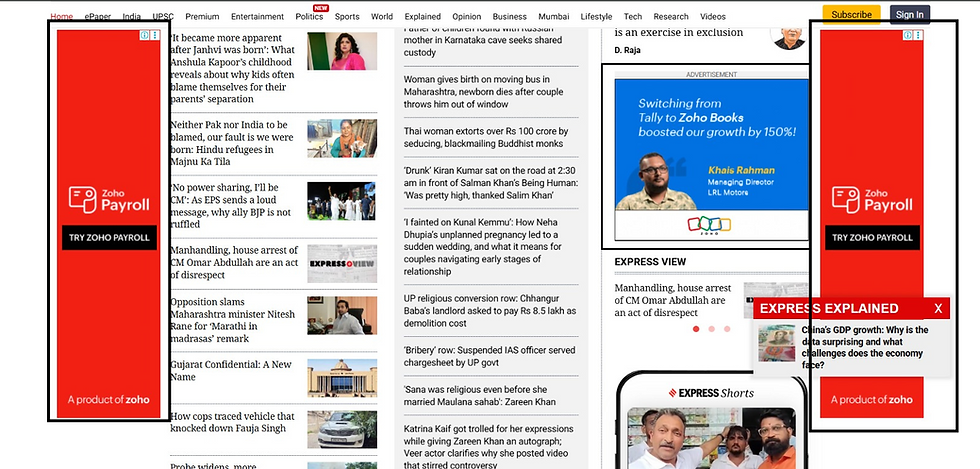This screenshot has width=980, height=469.
Task: Go to Opinion section
Action: (467, 16)
